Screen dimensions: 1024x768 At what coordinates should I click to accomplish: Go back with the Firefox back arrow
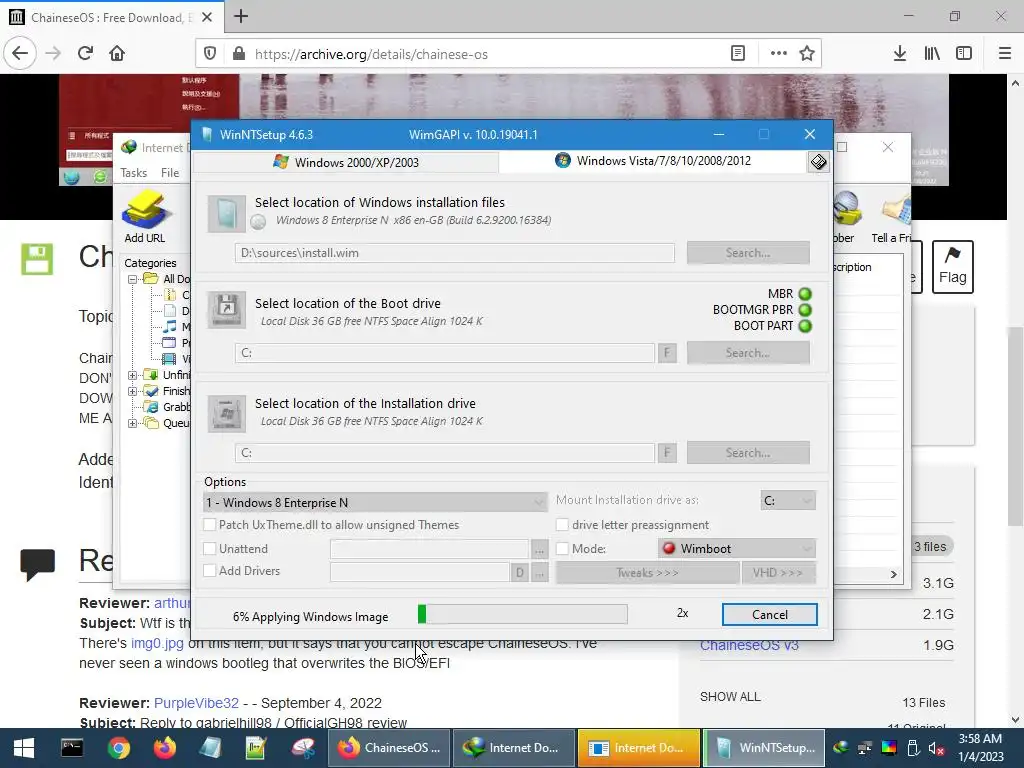click(x=20, y=53)
